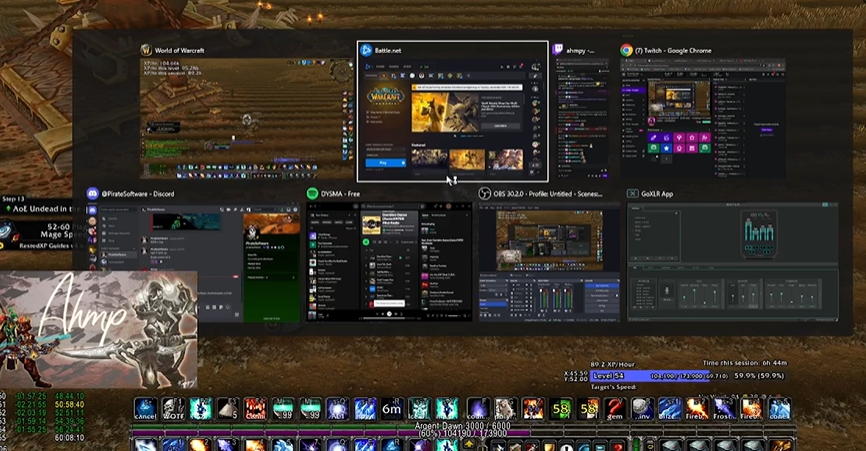Click the blue Play button in Battle.net thumbnail
Screen dimensions: 866x451
coord(385,163)
